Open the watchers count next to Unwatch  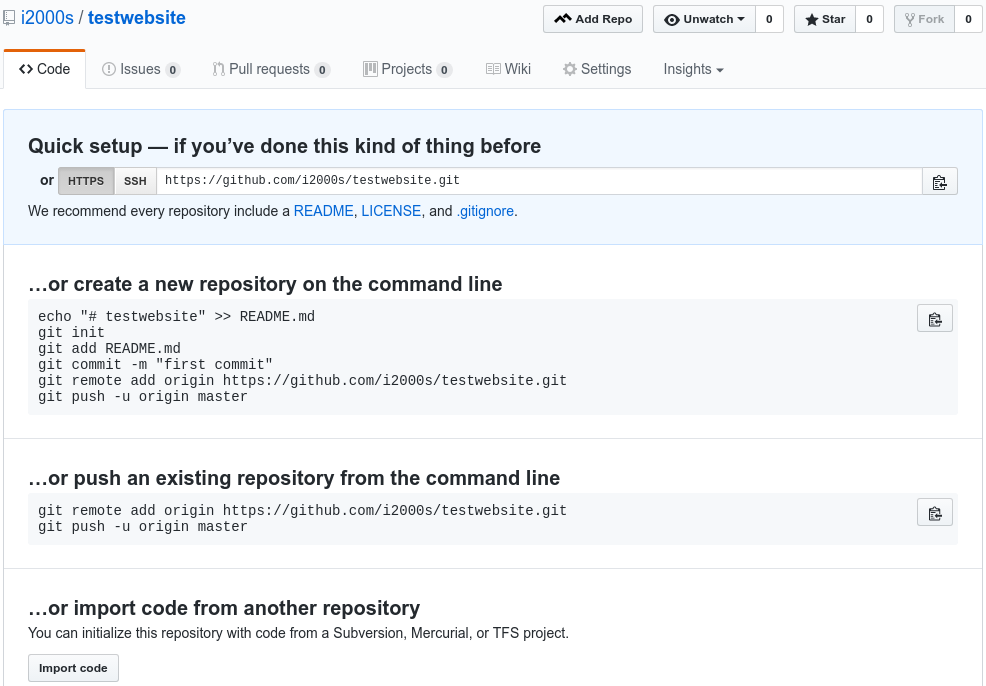click(769, 19)
